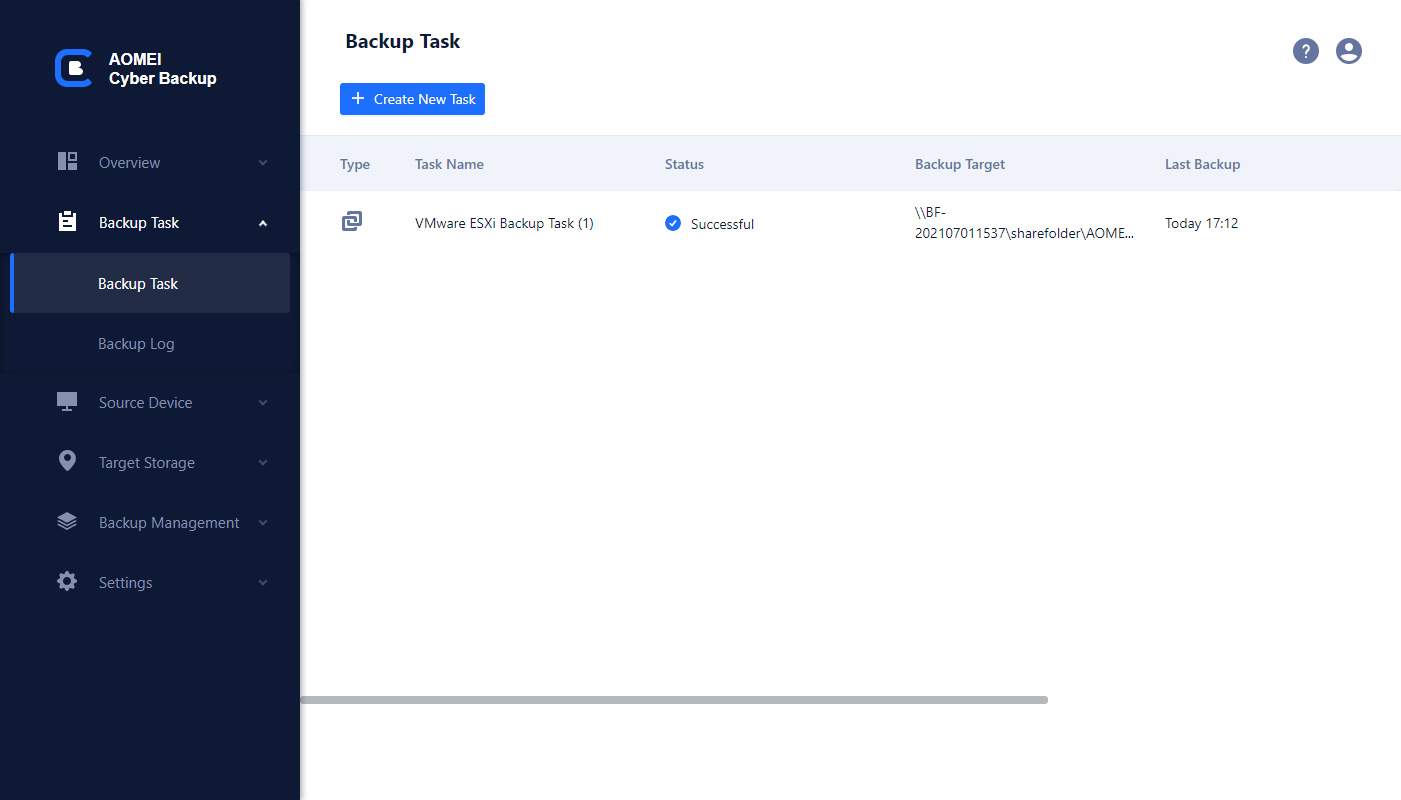Screen dimensions: 1401x800
Task: Click the Type column header
Action: tap(355, 164)
